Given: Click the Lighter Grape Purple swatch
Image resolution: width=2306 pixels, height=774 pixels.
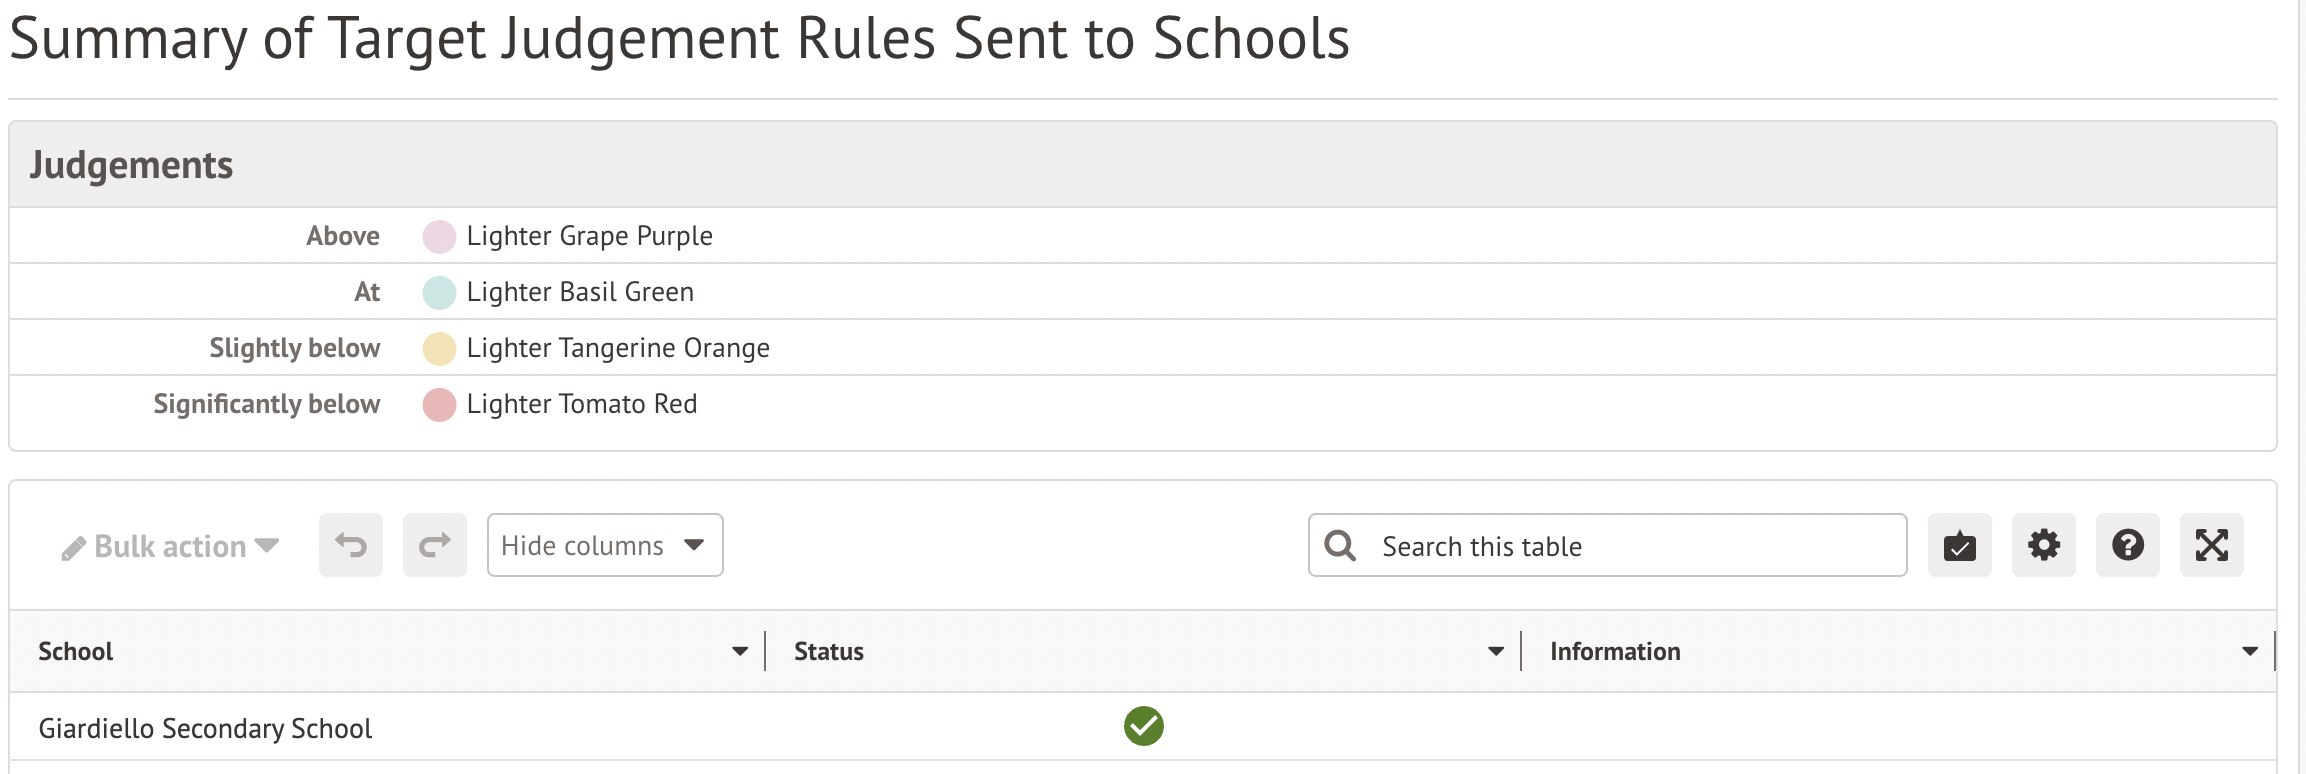Looking at the screenshot, I should [439, 237].
